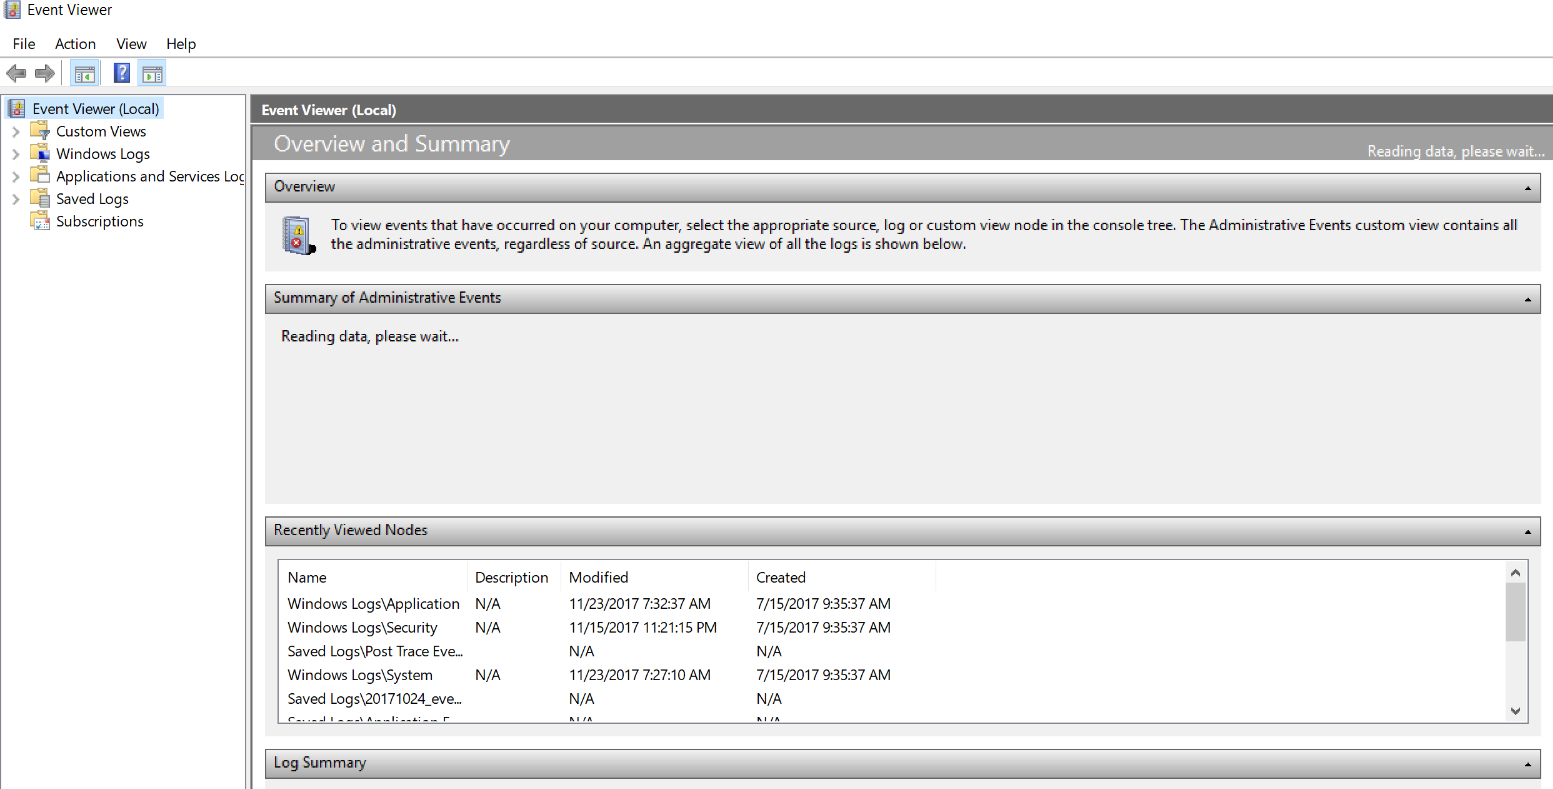Toggle the Show/Hide Console Tree icon
This screenshot has height=789, width=1553.
85,73
